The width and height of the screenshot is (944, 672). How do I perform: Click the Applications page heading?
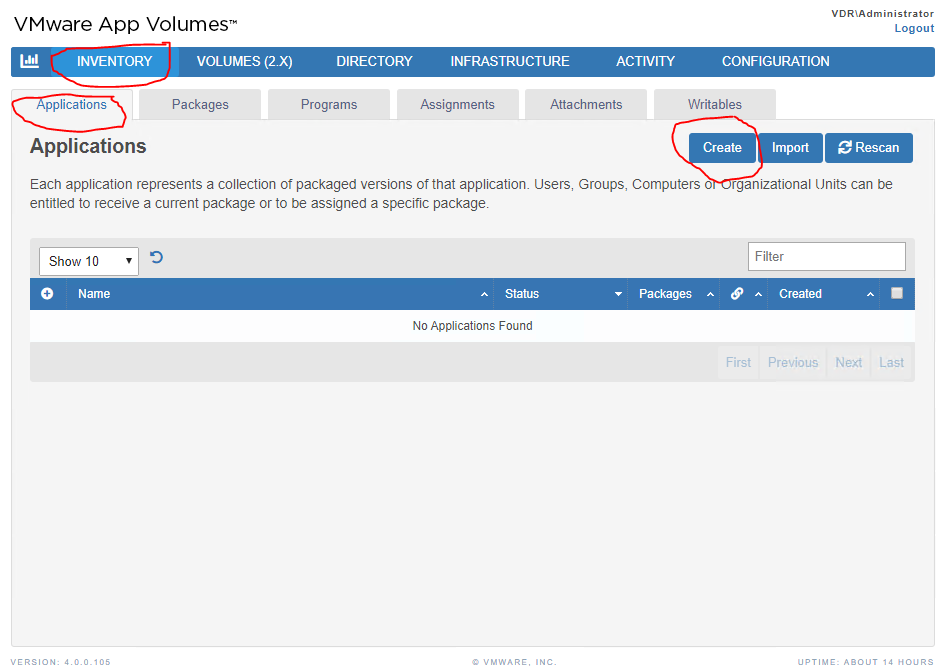click(88, 146)
